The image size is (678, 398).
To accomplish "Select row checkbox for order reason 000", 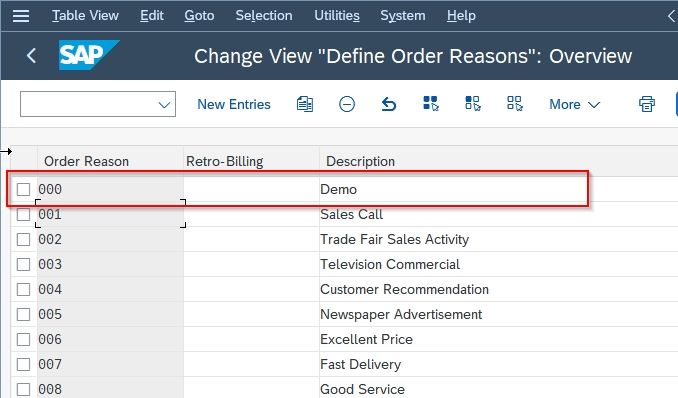I will [23, 189].
